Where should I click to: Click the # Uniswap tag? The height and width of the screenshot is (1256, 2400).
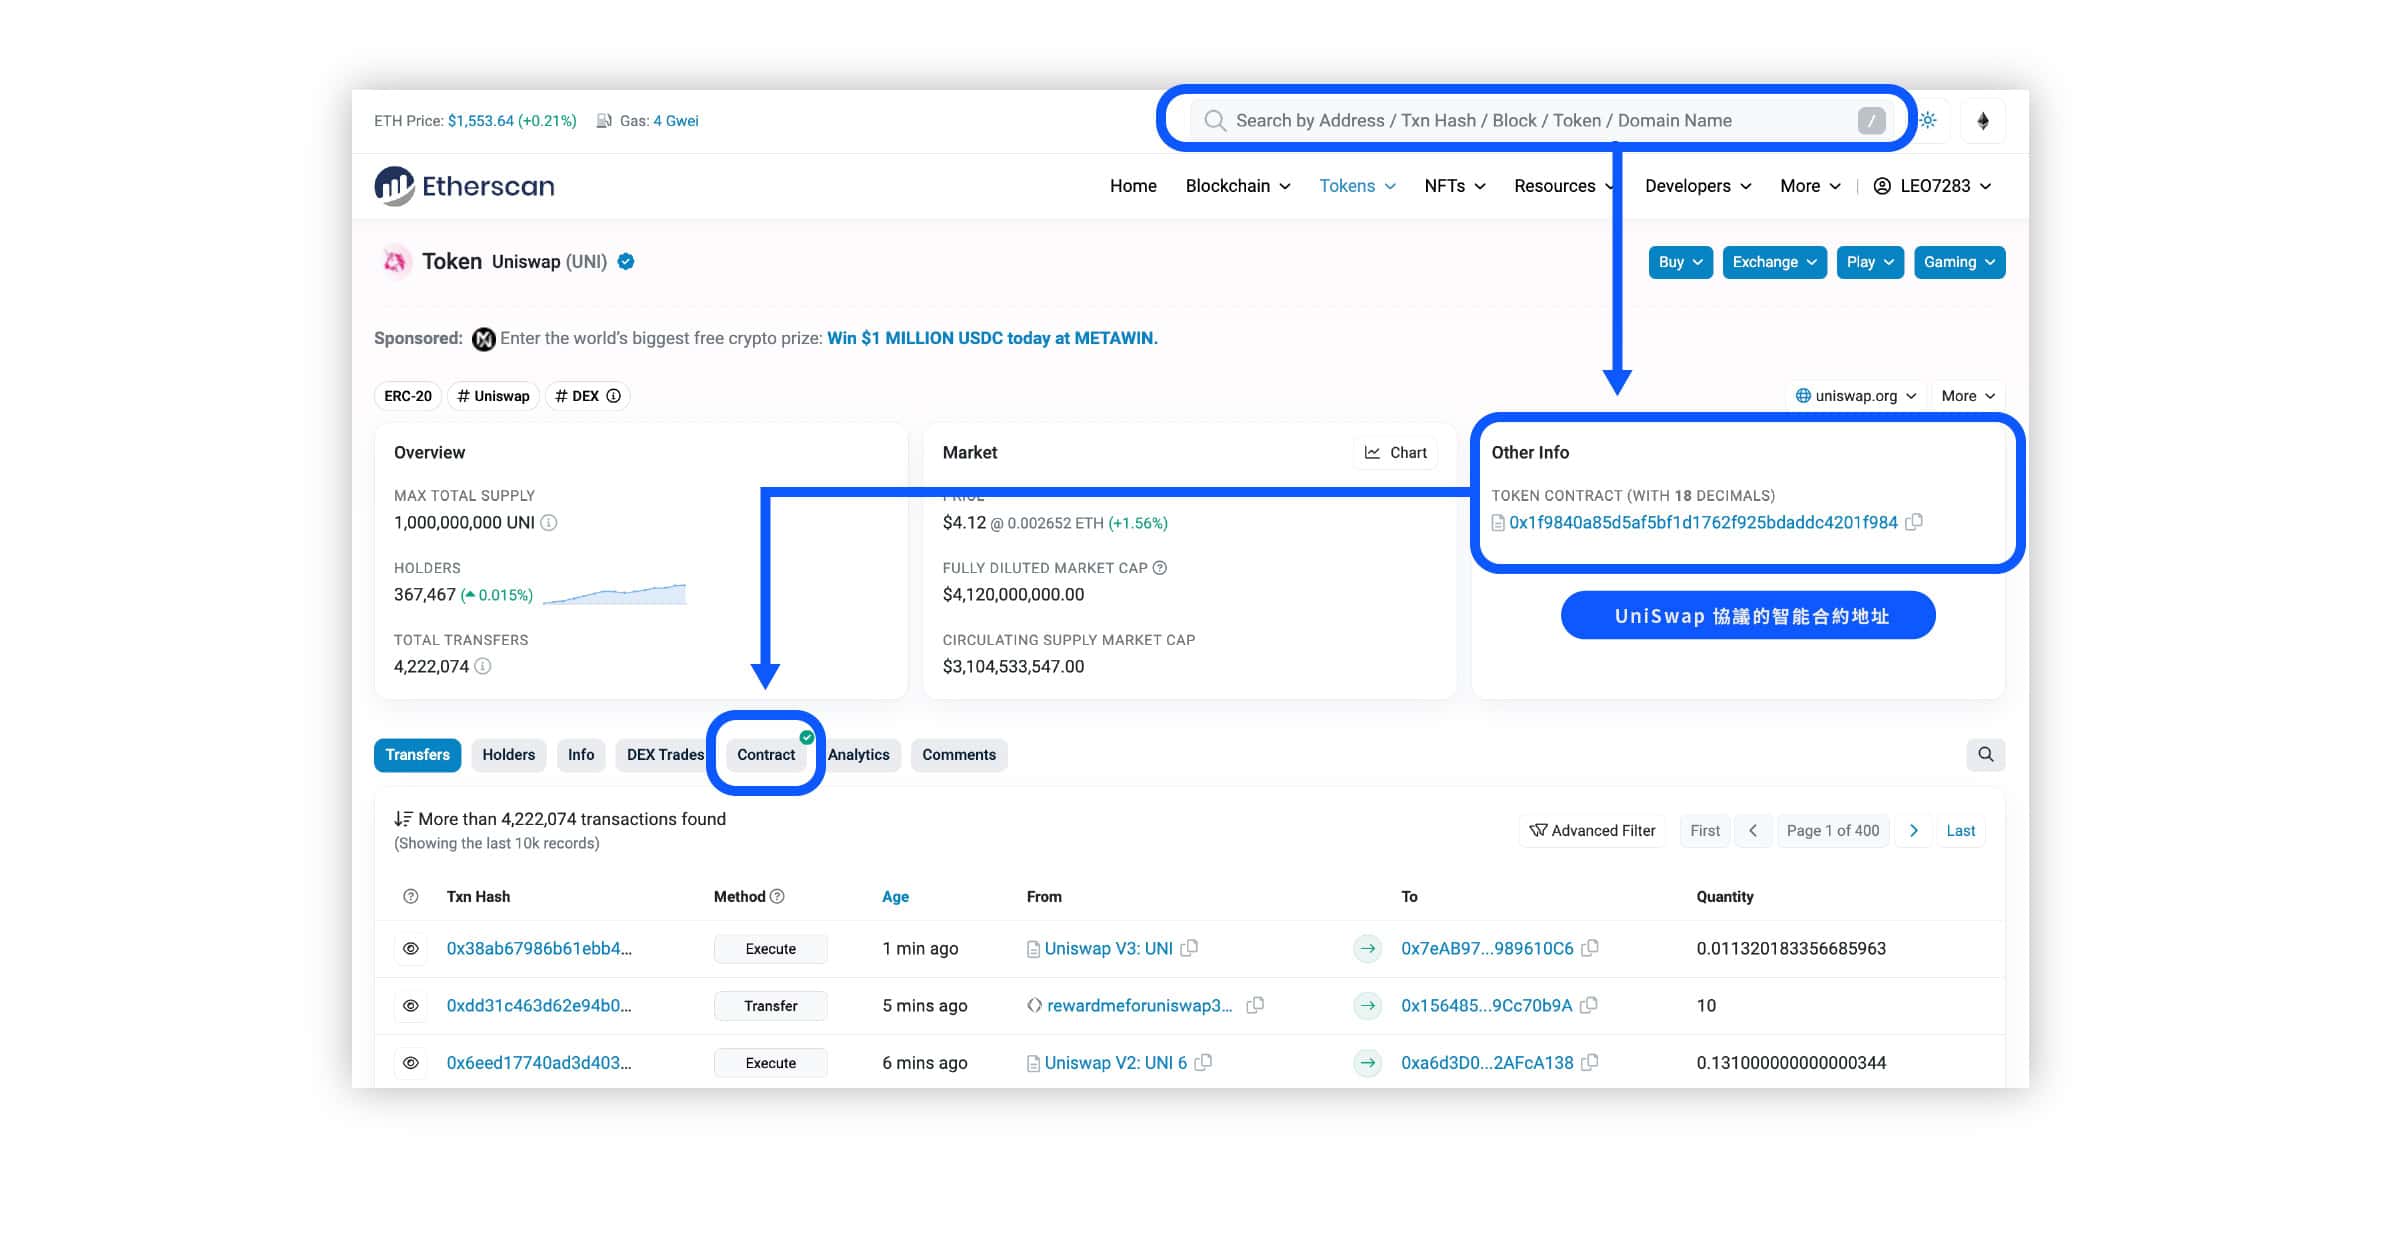493,396
